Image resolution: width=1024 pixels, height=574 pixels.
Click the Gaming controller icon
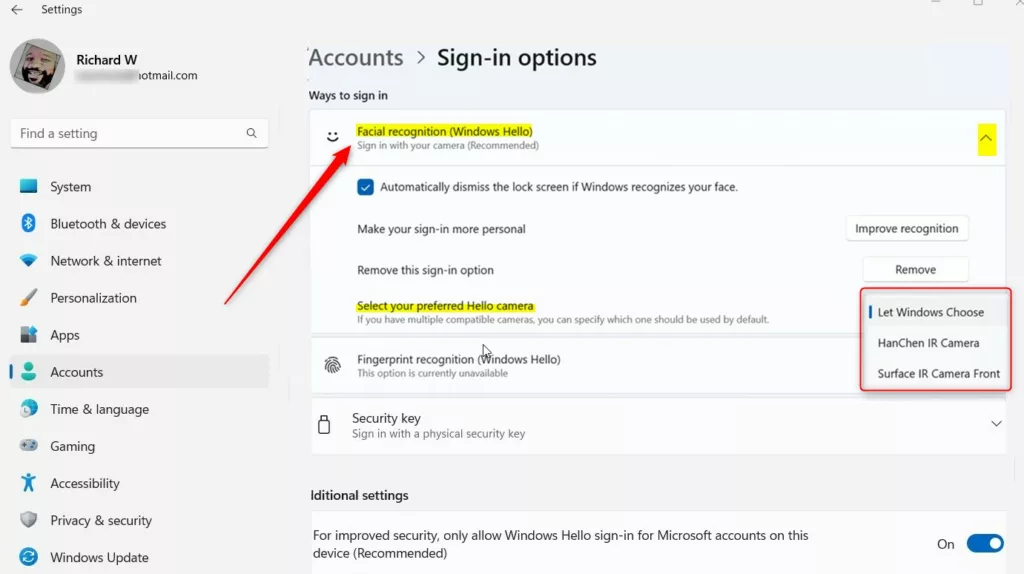tap(29, 446)
